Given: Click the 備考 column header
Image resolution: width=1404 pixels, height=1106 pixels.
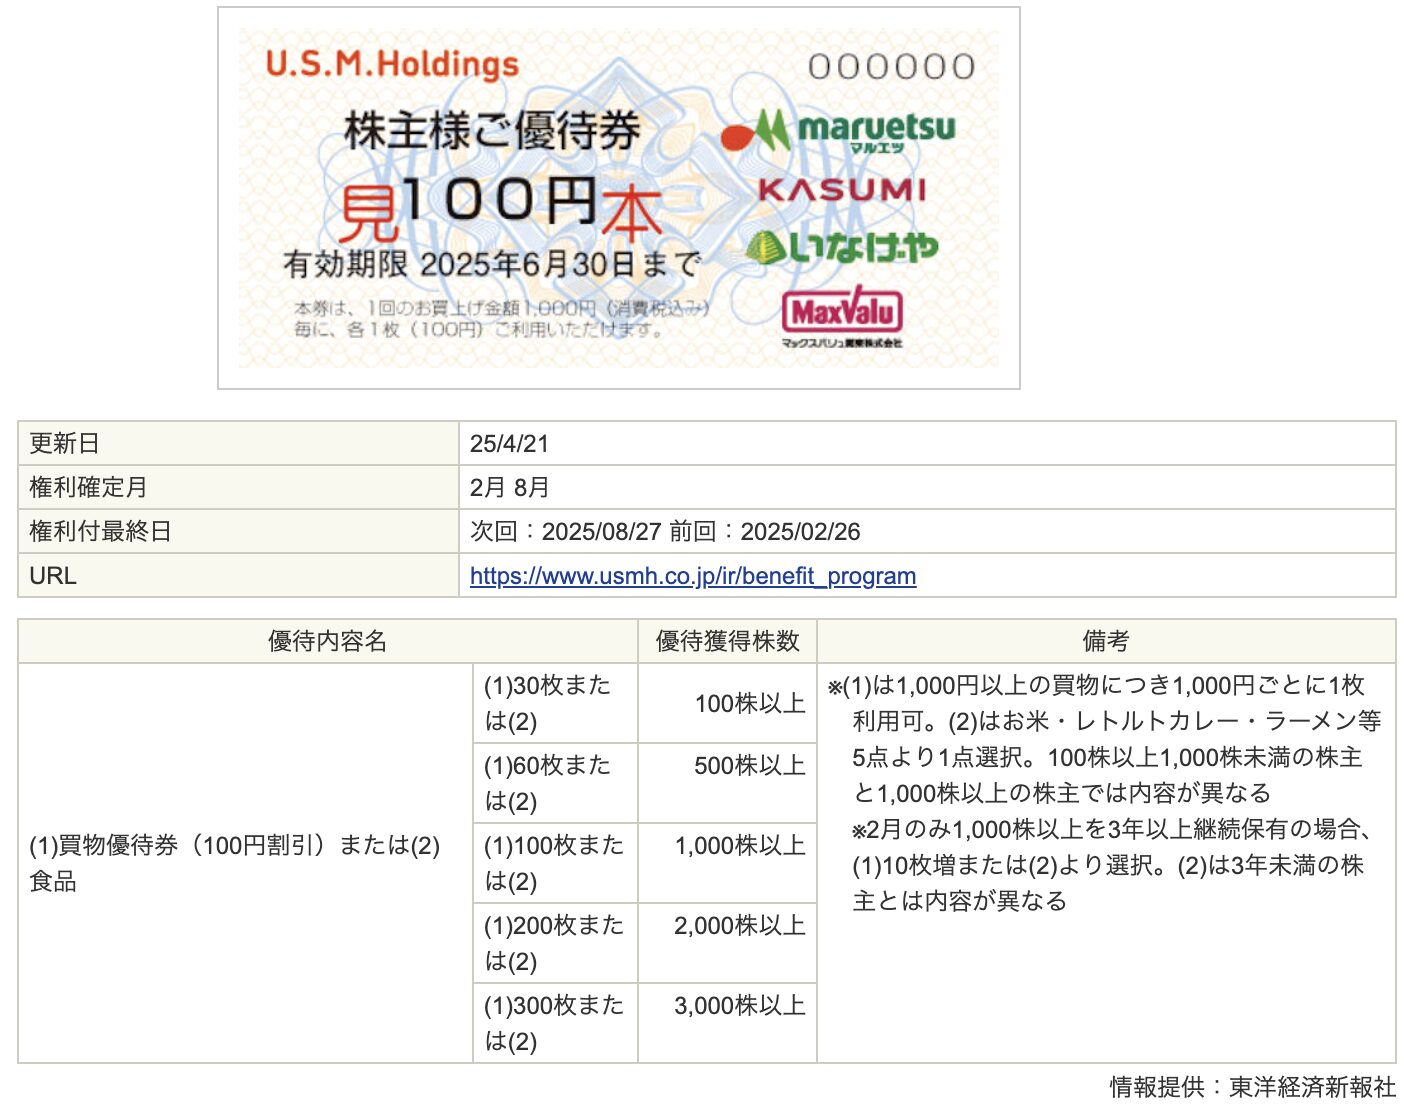Looking at the screenshot, I should (x=1106, y=641).
